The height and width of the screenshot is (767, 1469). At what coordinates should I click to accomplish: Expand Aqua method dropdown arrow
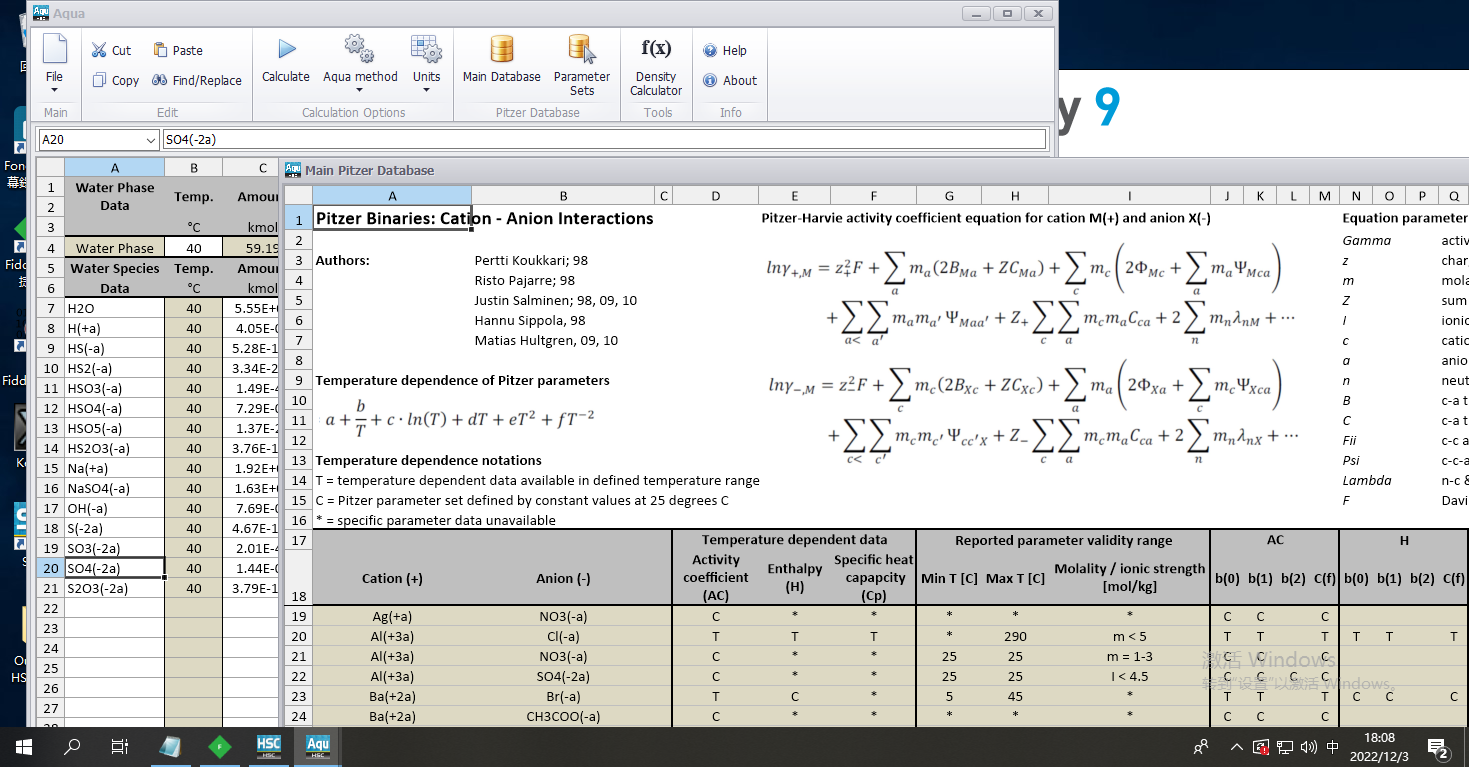(360, 90)
